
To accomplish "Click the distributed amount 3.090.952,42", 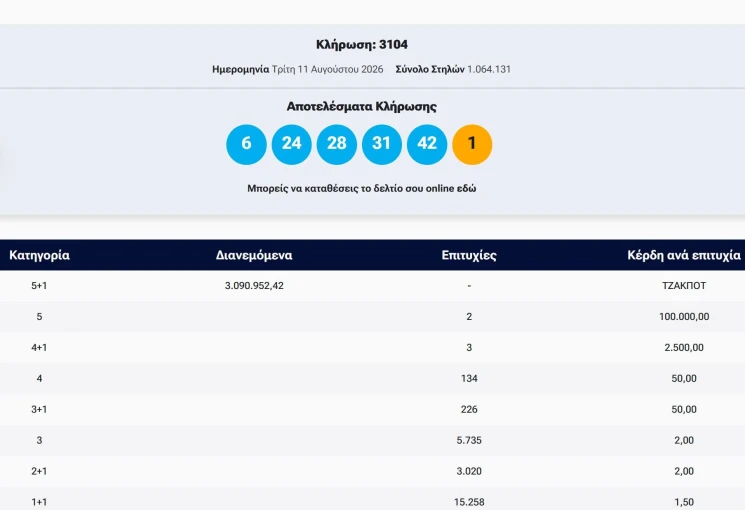I will (254, 286).
